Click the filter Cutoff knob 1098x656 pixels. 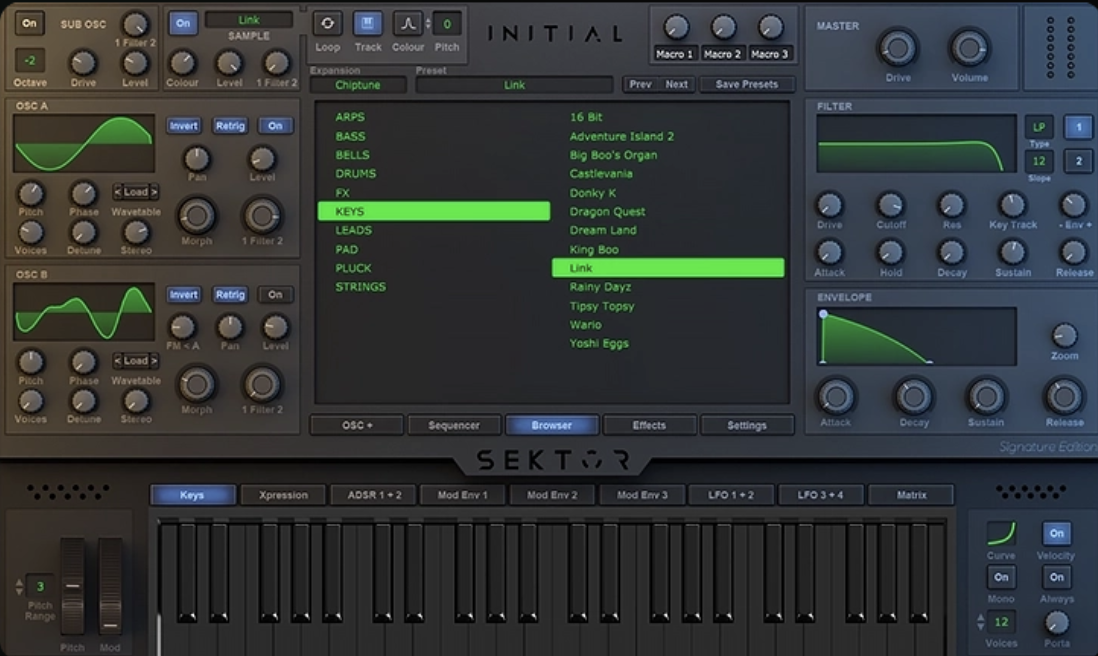coord(890,205)
